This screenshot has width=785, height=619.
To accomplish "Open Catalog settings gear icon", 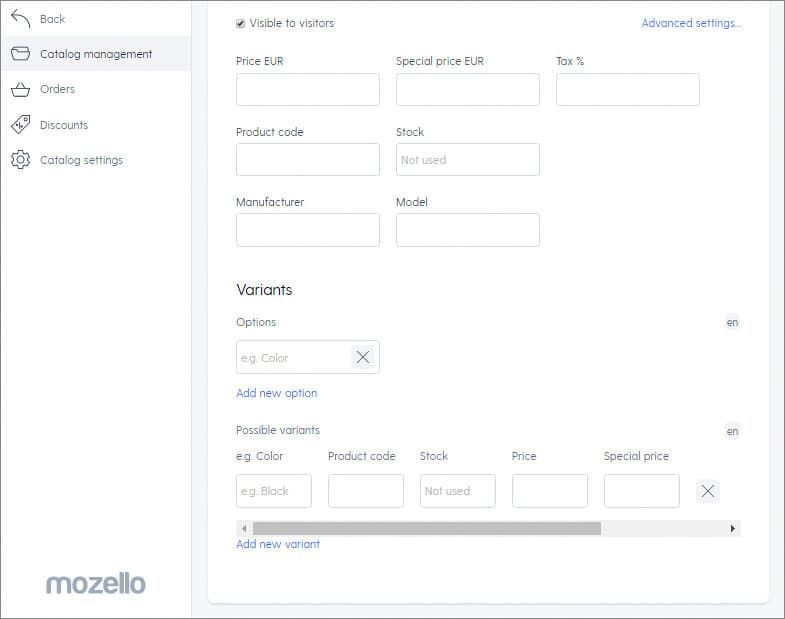I will (x=21, y=160).
